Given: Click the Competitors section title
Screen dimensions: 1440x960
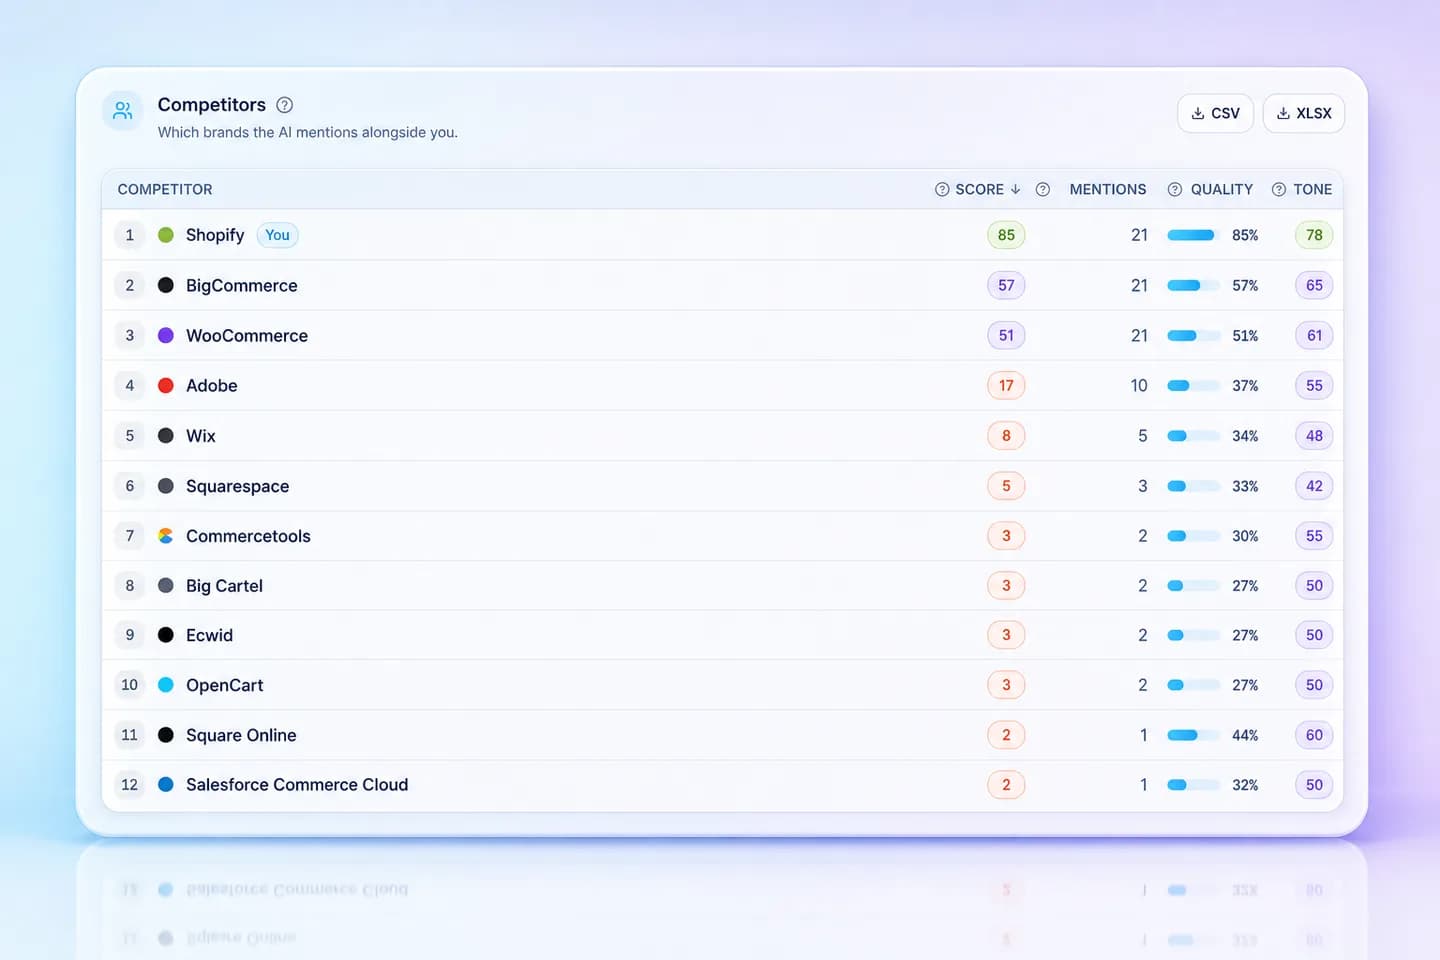Looking at the screenshot, I should click(212, 105).
